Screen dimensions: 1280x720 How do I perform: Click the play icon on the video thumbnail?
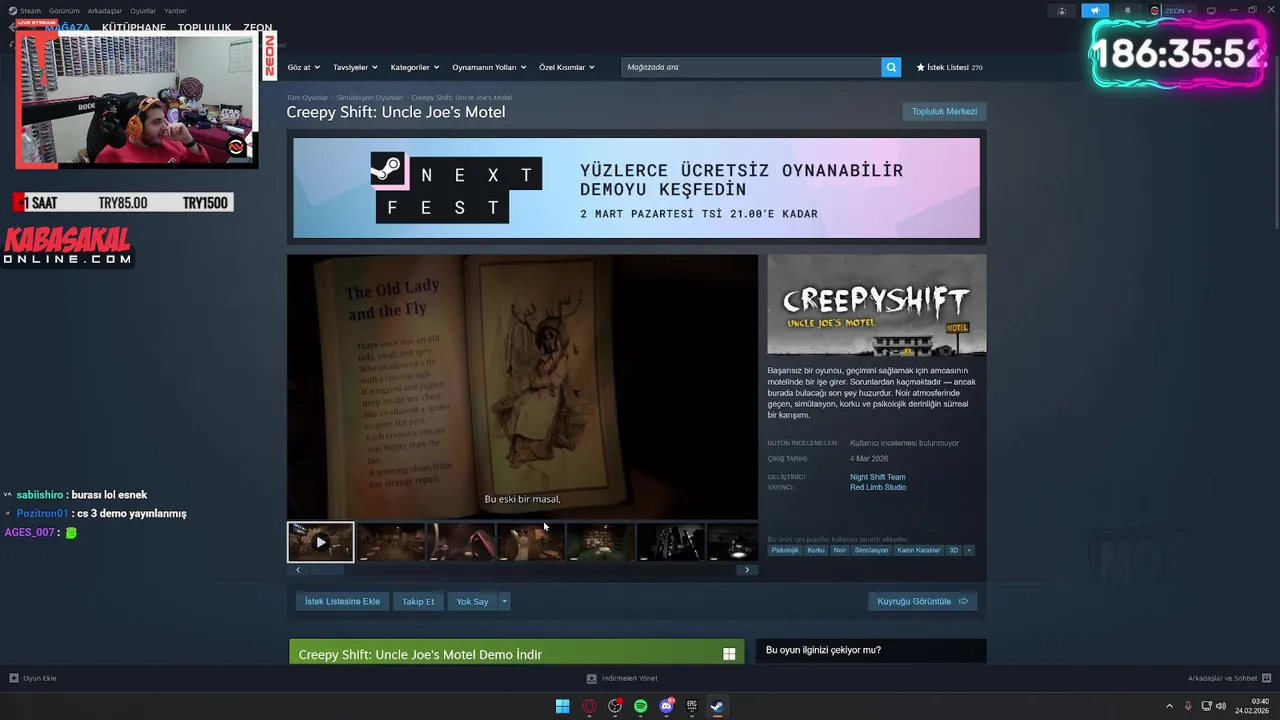click(x=320, y=542)
